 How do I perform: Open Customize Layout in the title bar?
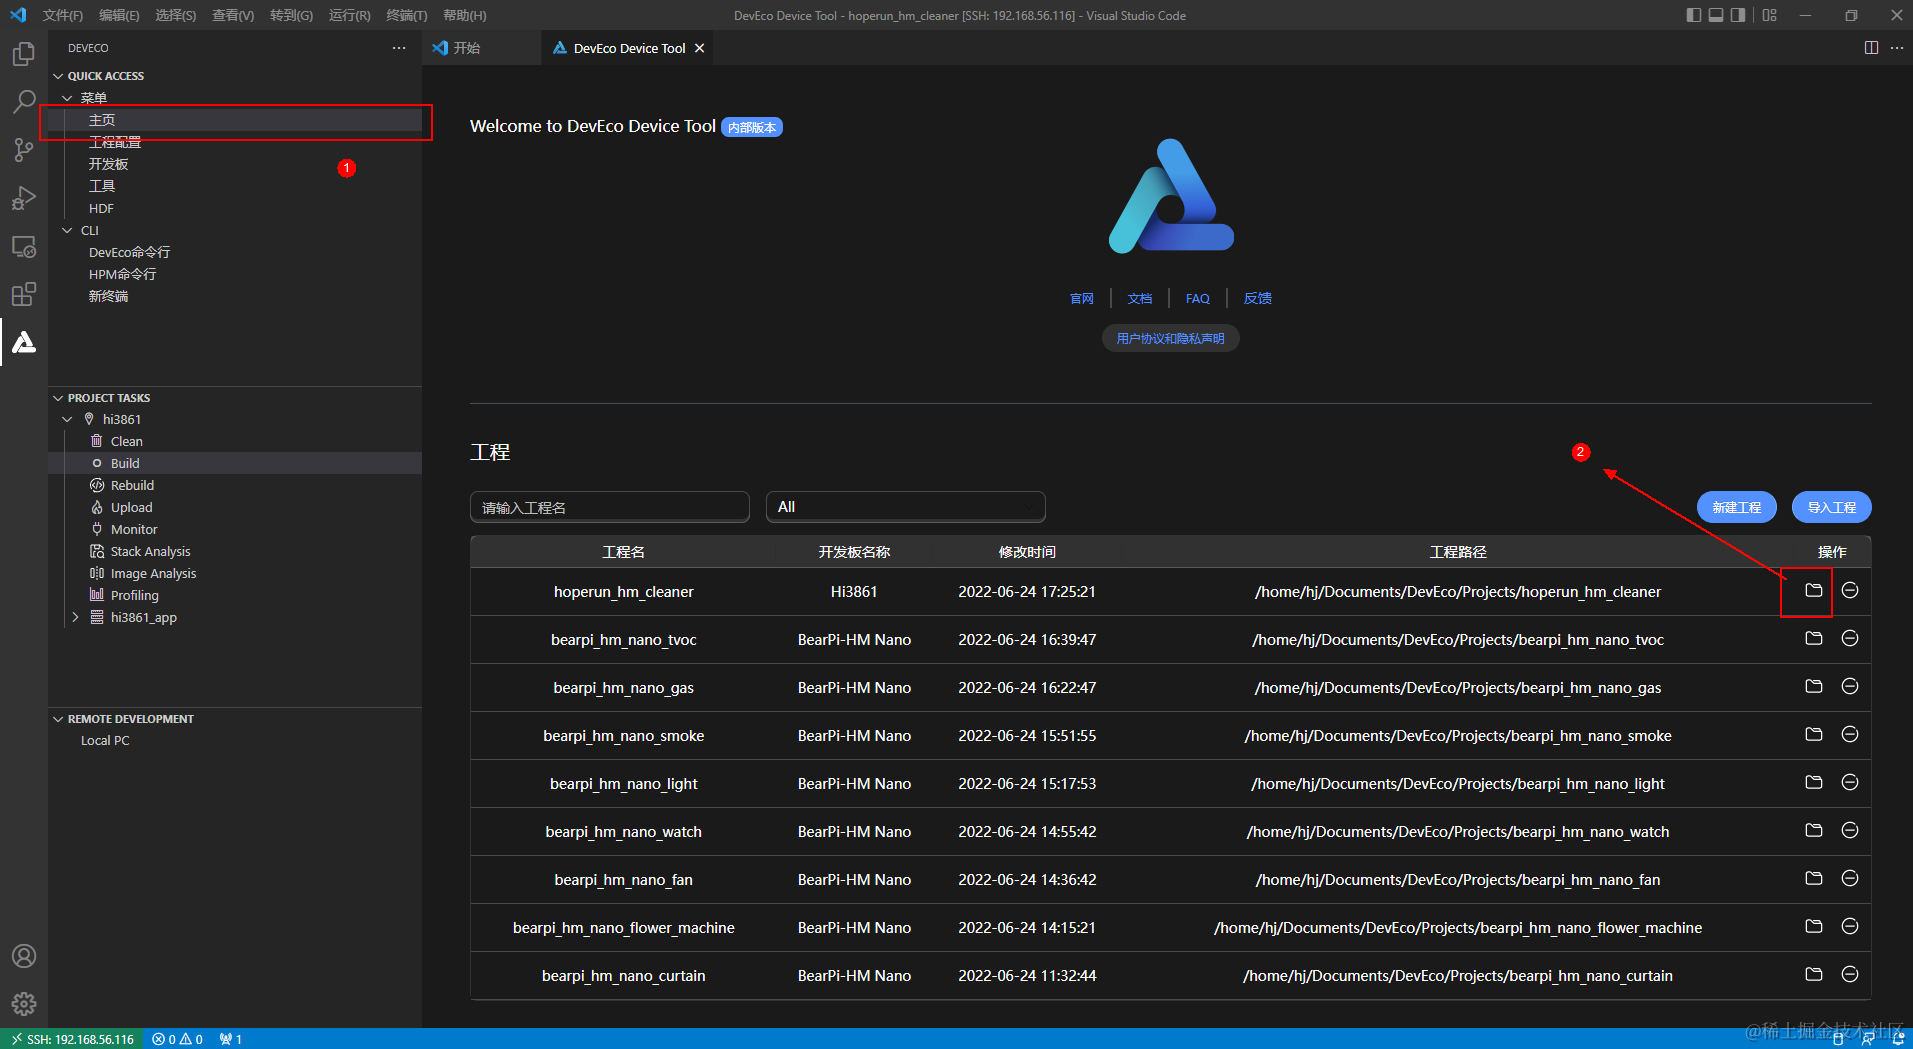point(1770,15)
